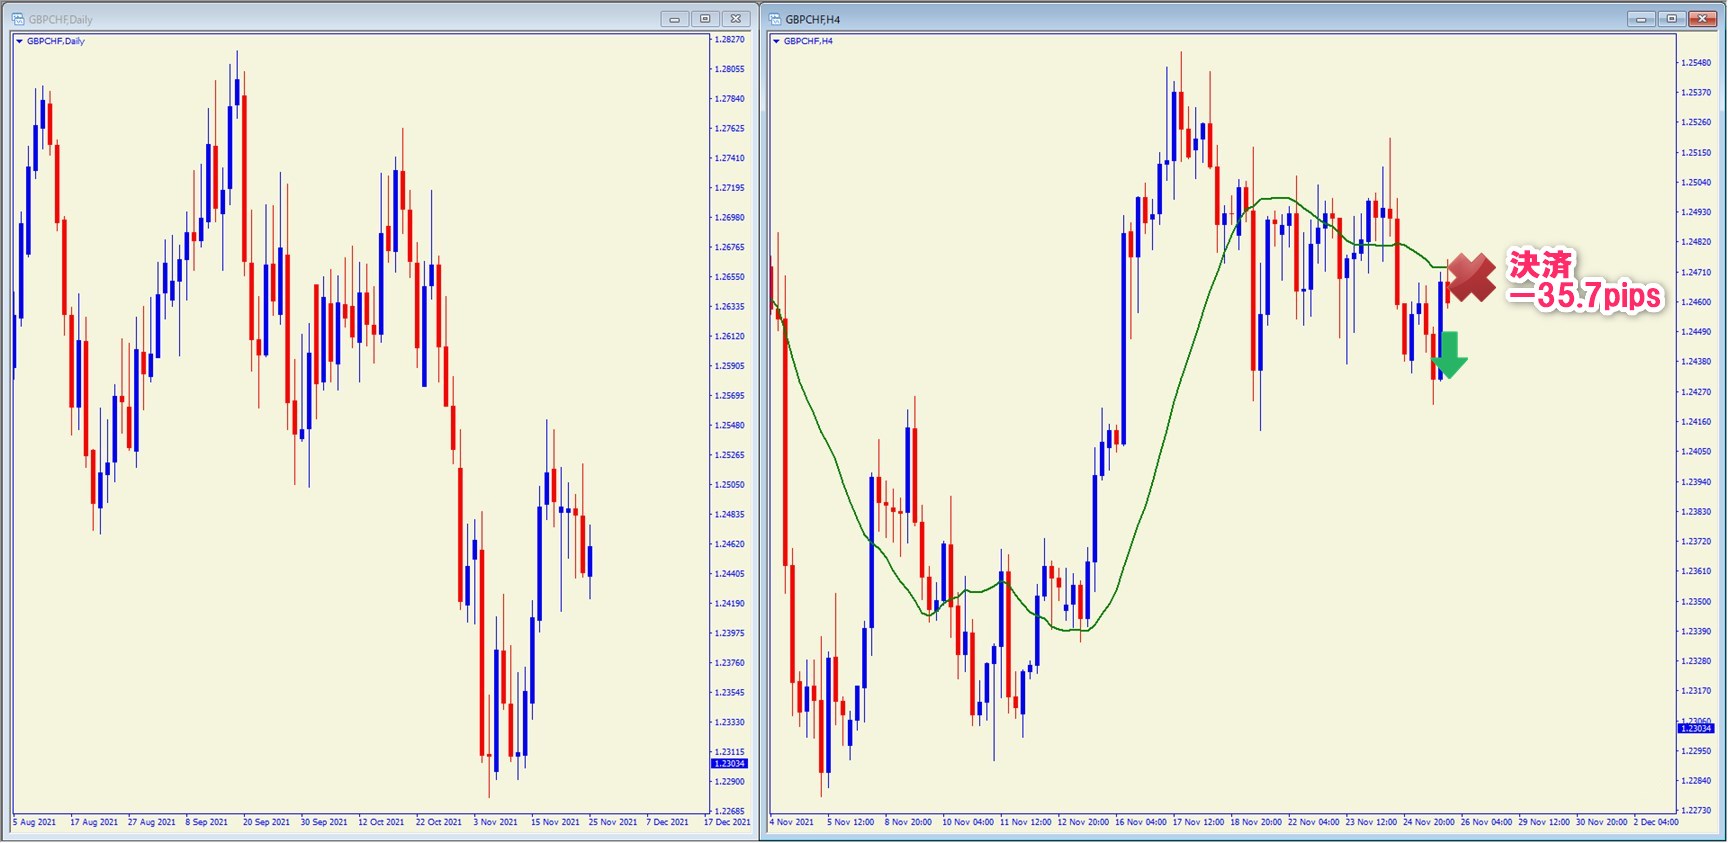Click the 23 Nov 12:00 time label
The width and height of the screenshot is (1728, 843).
click(1371, 823)
